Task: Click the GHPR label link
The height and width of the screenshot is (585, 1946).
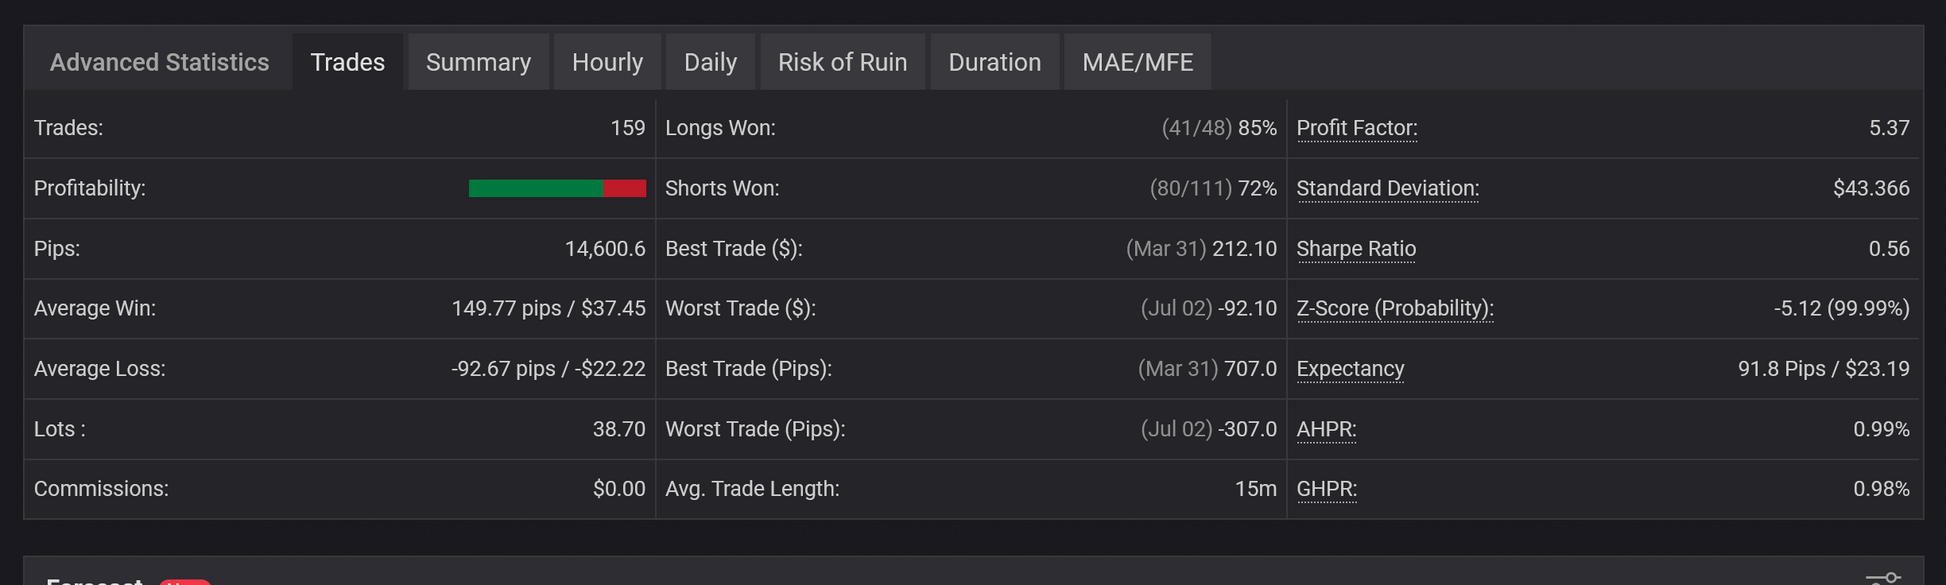Action: 1326,489
